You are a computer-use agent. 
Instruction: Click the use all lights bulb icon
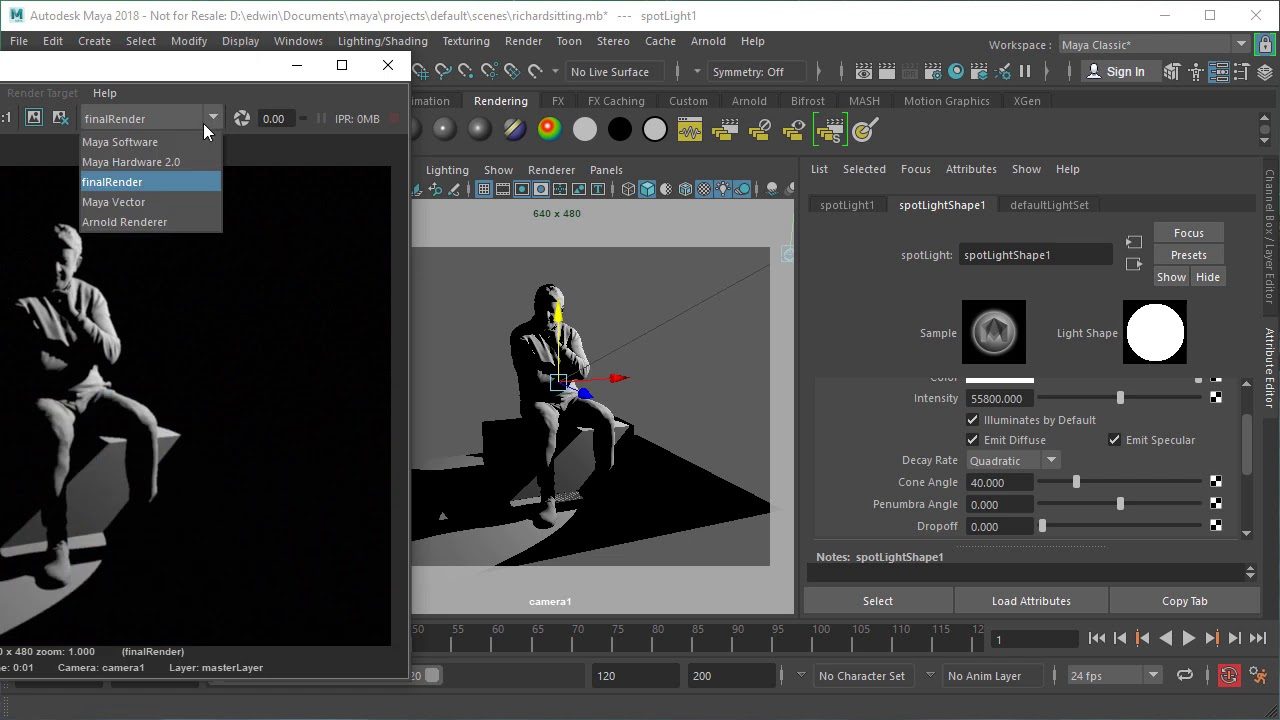(722, 189)
